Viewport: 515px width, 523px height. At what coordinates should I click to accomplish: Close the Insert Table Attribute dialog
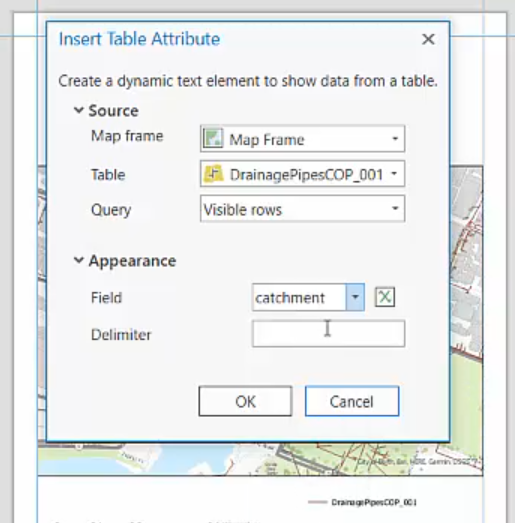[x=428, y=39]
